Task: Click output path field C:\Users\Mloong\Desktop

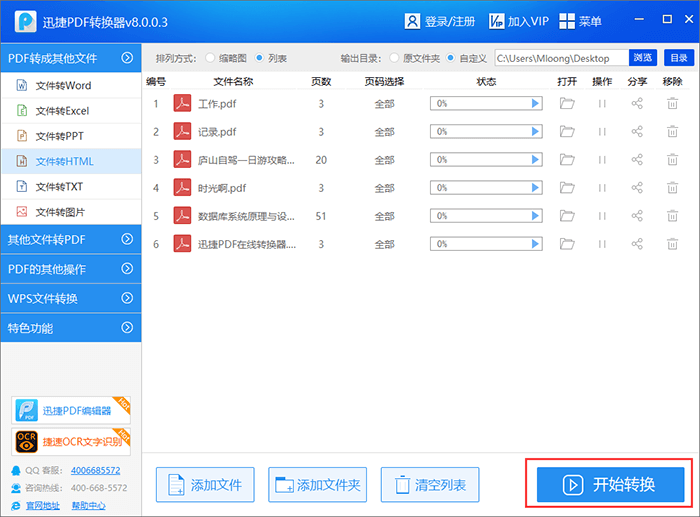Action: point(562,58)
